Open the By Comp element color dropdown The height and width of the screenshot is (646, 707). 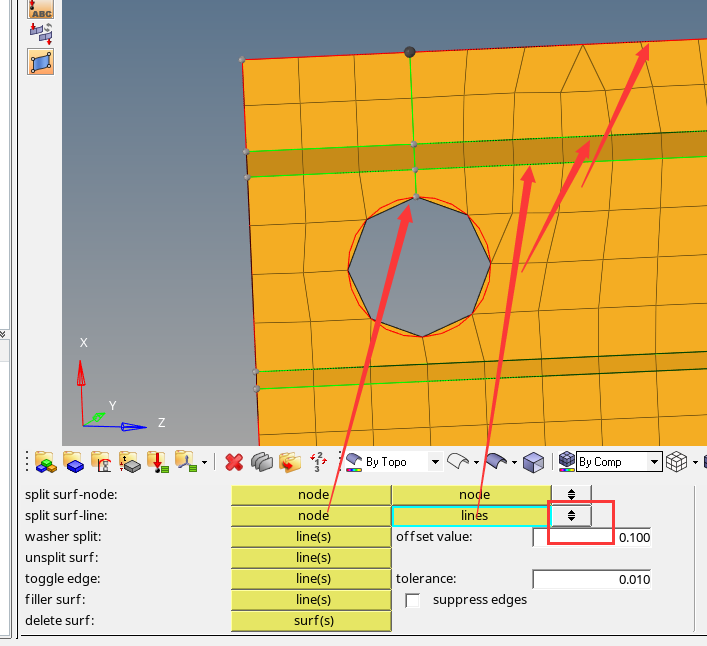coord(654,462)
